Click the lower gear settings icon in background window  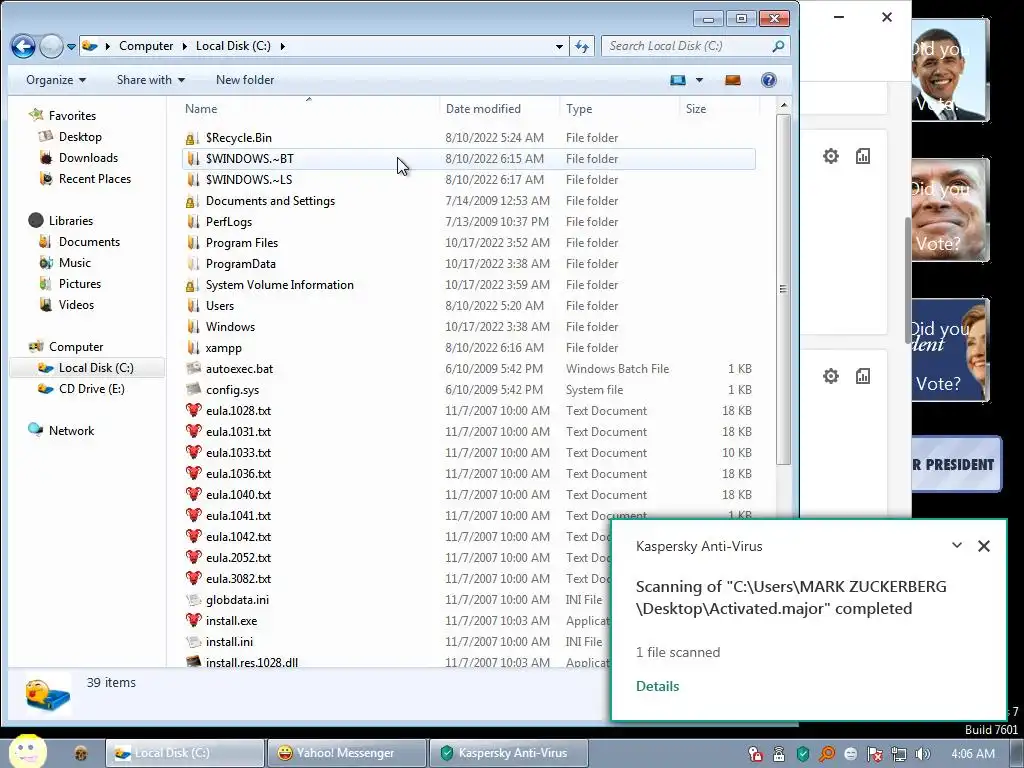[x=831, y=376]
